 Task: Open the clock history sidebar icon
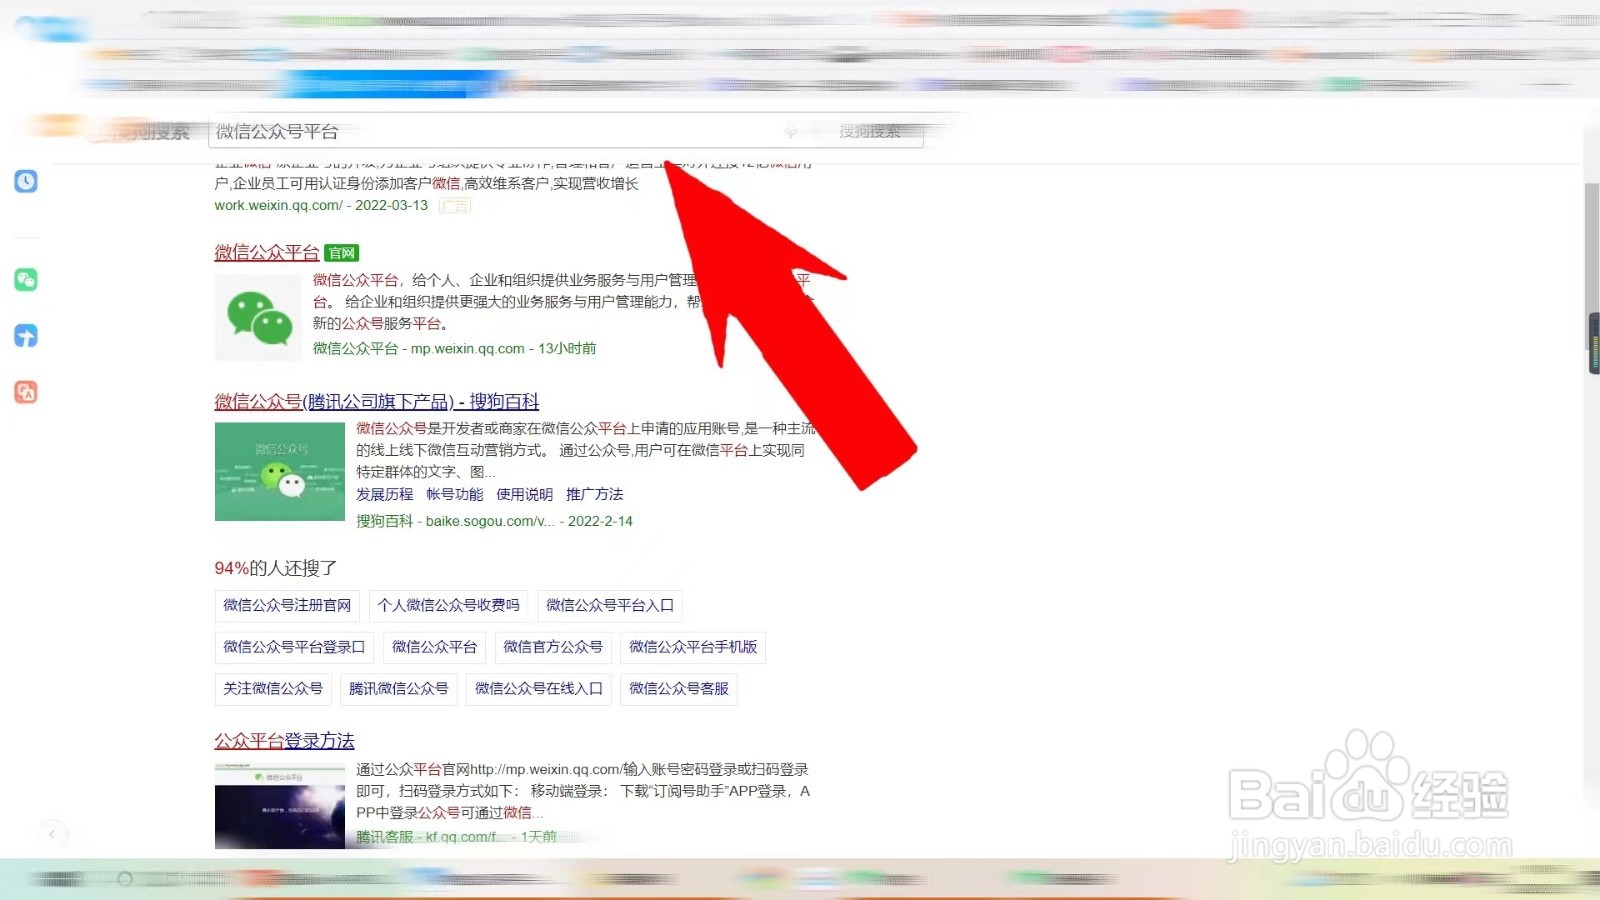pos(26,181)
